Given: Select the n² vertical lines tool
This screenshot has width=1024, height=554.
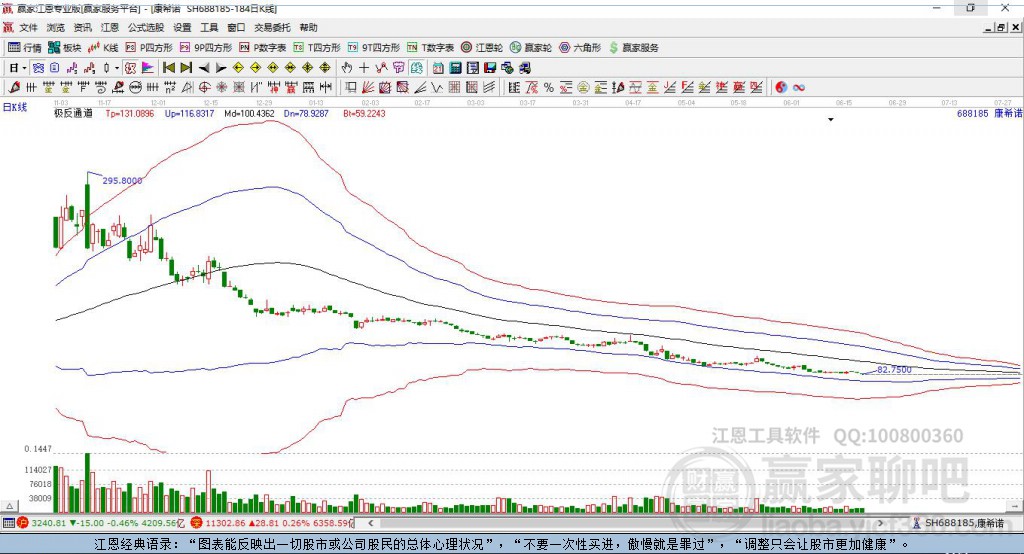Looking at the screenshot, I should pos(170,87).
